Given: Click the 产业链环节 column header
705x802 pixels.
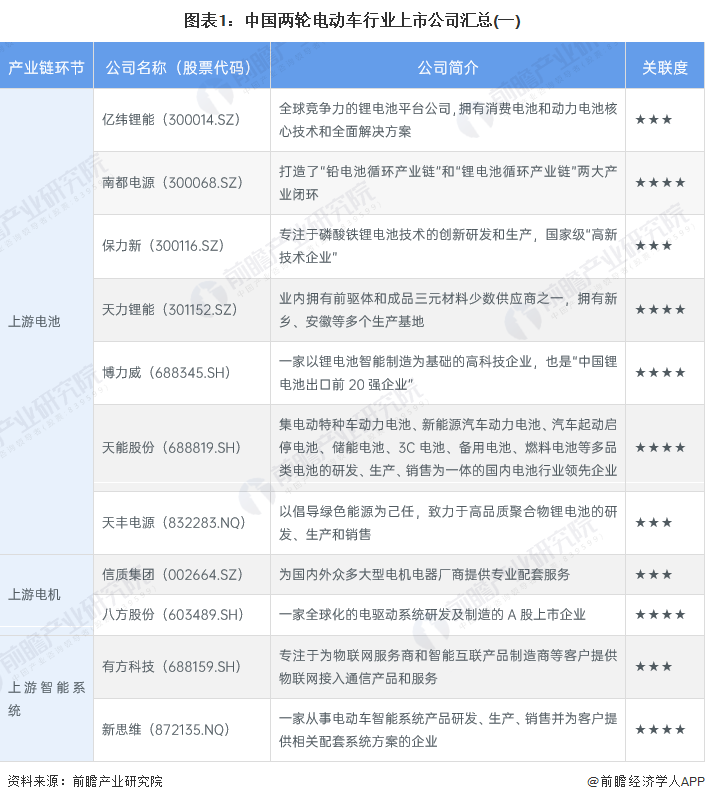Looking at the screenshot, I should [46, 68].
